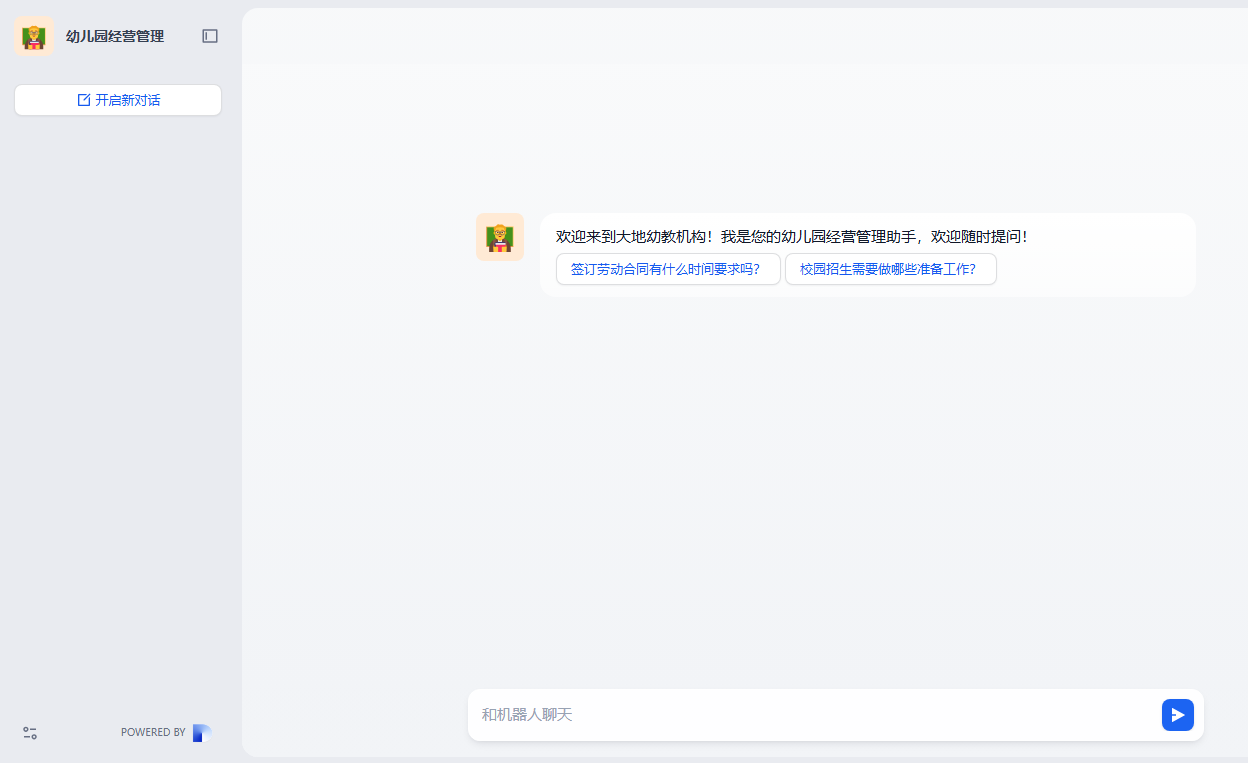Ask the suggested question 签订劳动合同有什么时间要求吗?
Image resolution: width=1248 pixels, height=763 pixels.
668,269
